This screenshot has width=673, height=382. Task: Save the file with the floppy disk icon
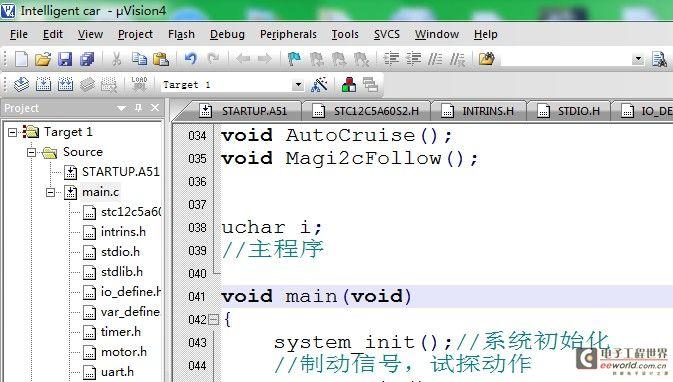click(65, 59)
